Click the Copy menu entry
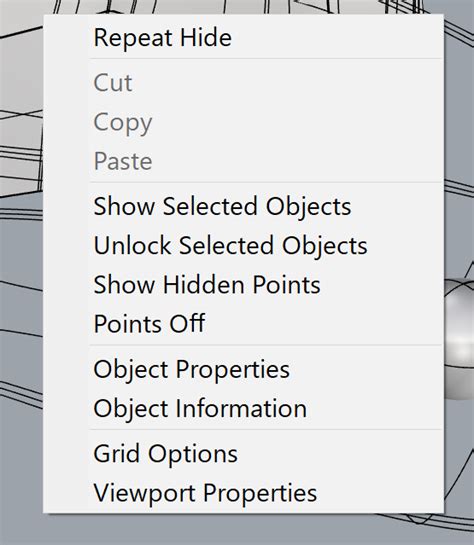 (243, 122)
